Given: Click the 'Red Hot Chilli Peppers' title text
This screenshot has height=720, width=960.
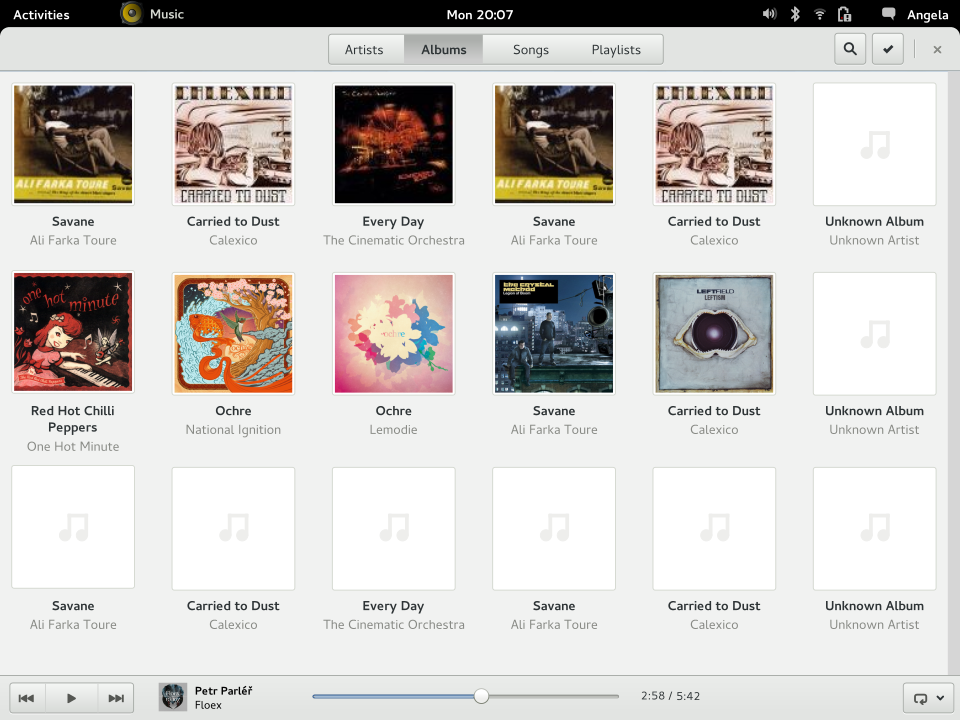Looking at the screenshot, I should pos(73,419).
